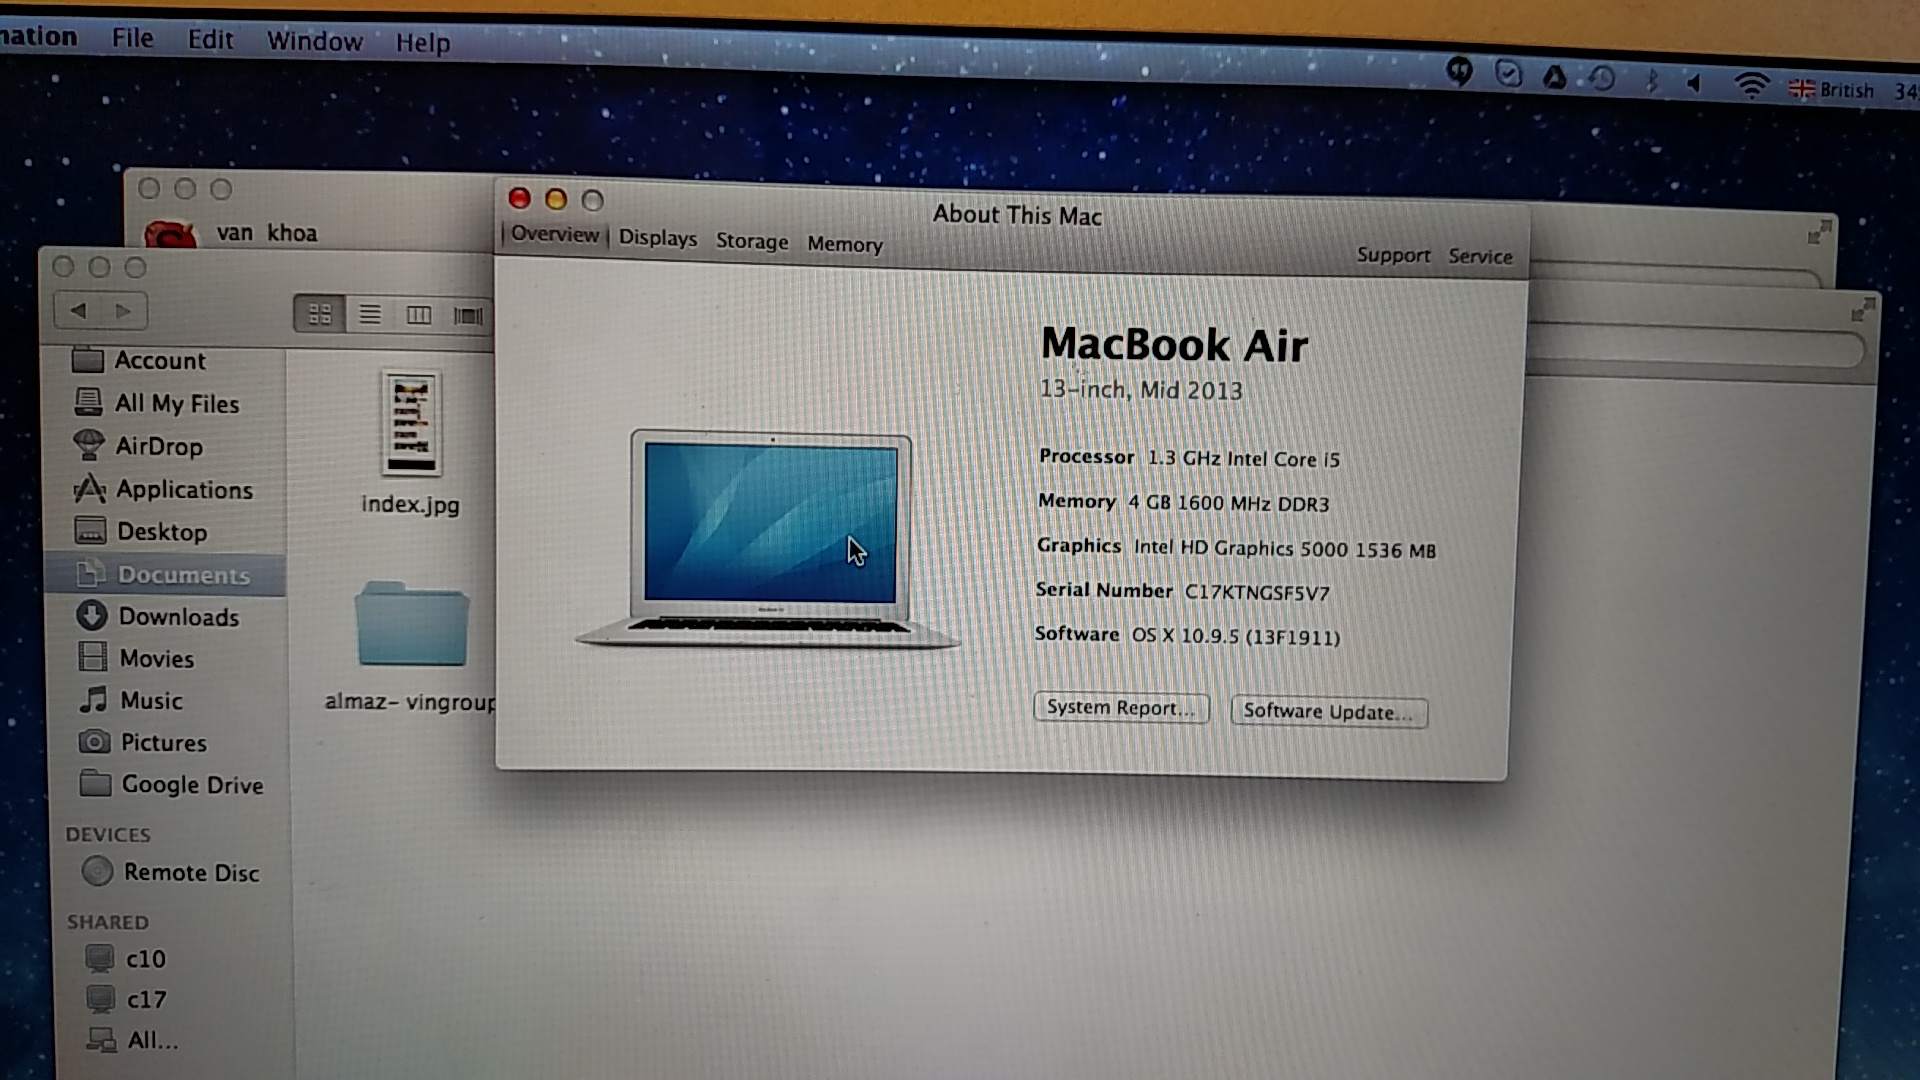Select Documents in Finder sidebar
Screen dimensions: 1920x1080
point(164,575)
